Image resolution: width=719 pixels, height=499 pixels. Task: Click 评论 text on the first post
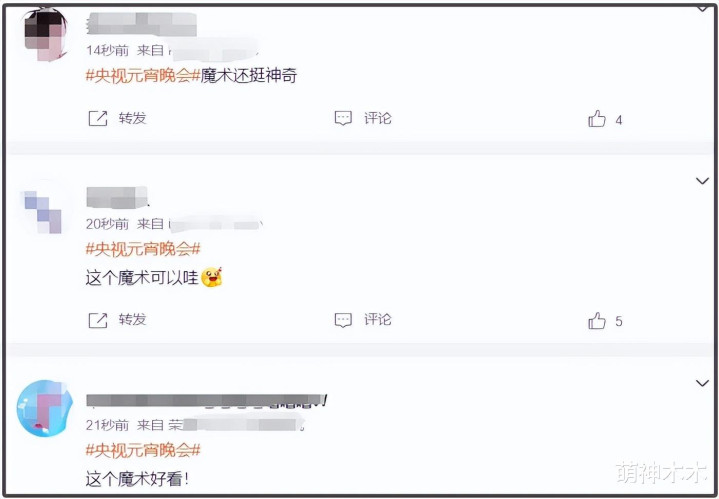pos(378,118)
